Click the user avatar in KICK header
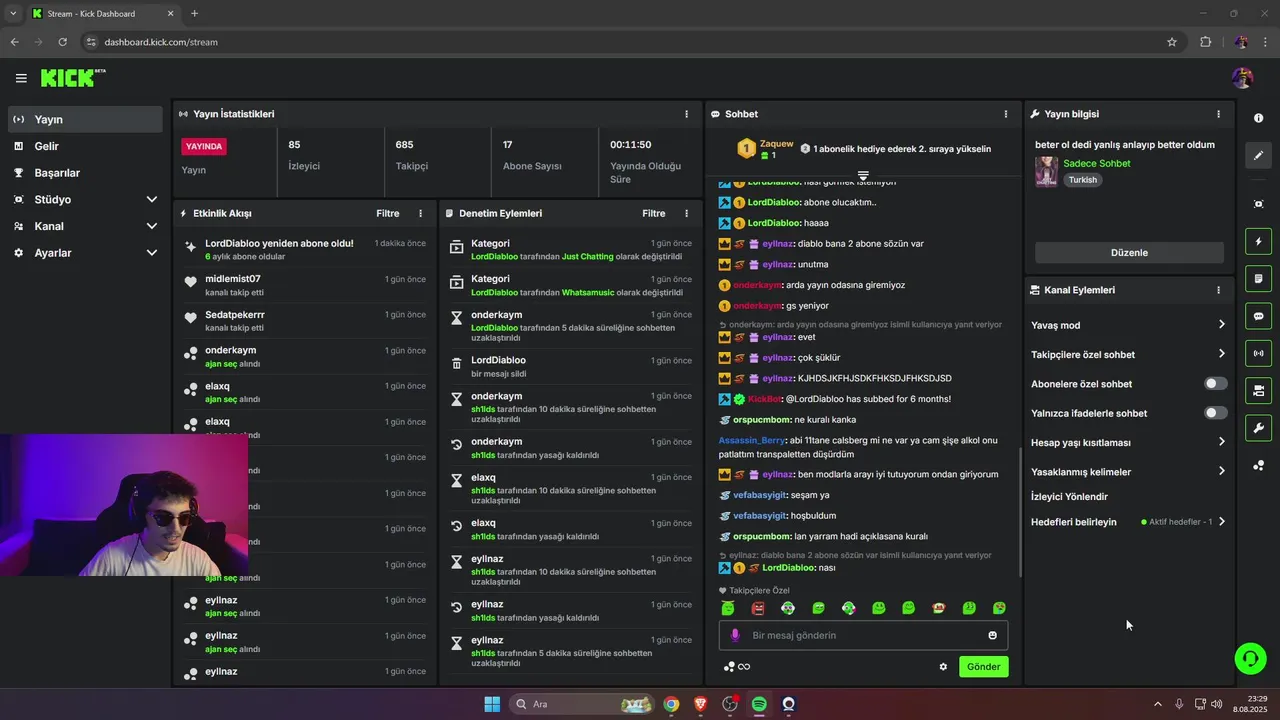This screenshot has height=720, width=1280. pos(1243,78)
